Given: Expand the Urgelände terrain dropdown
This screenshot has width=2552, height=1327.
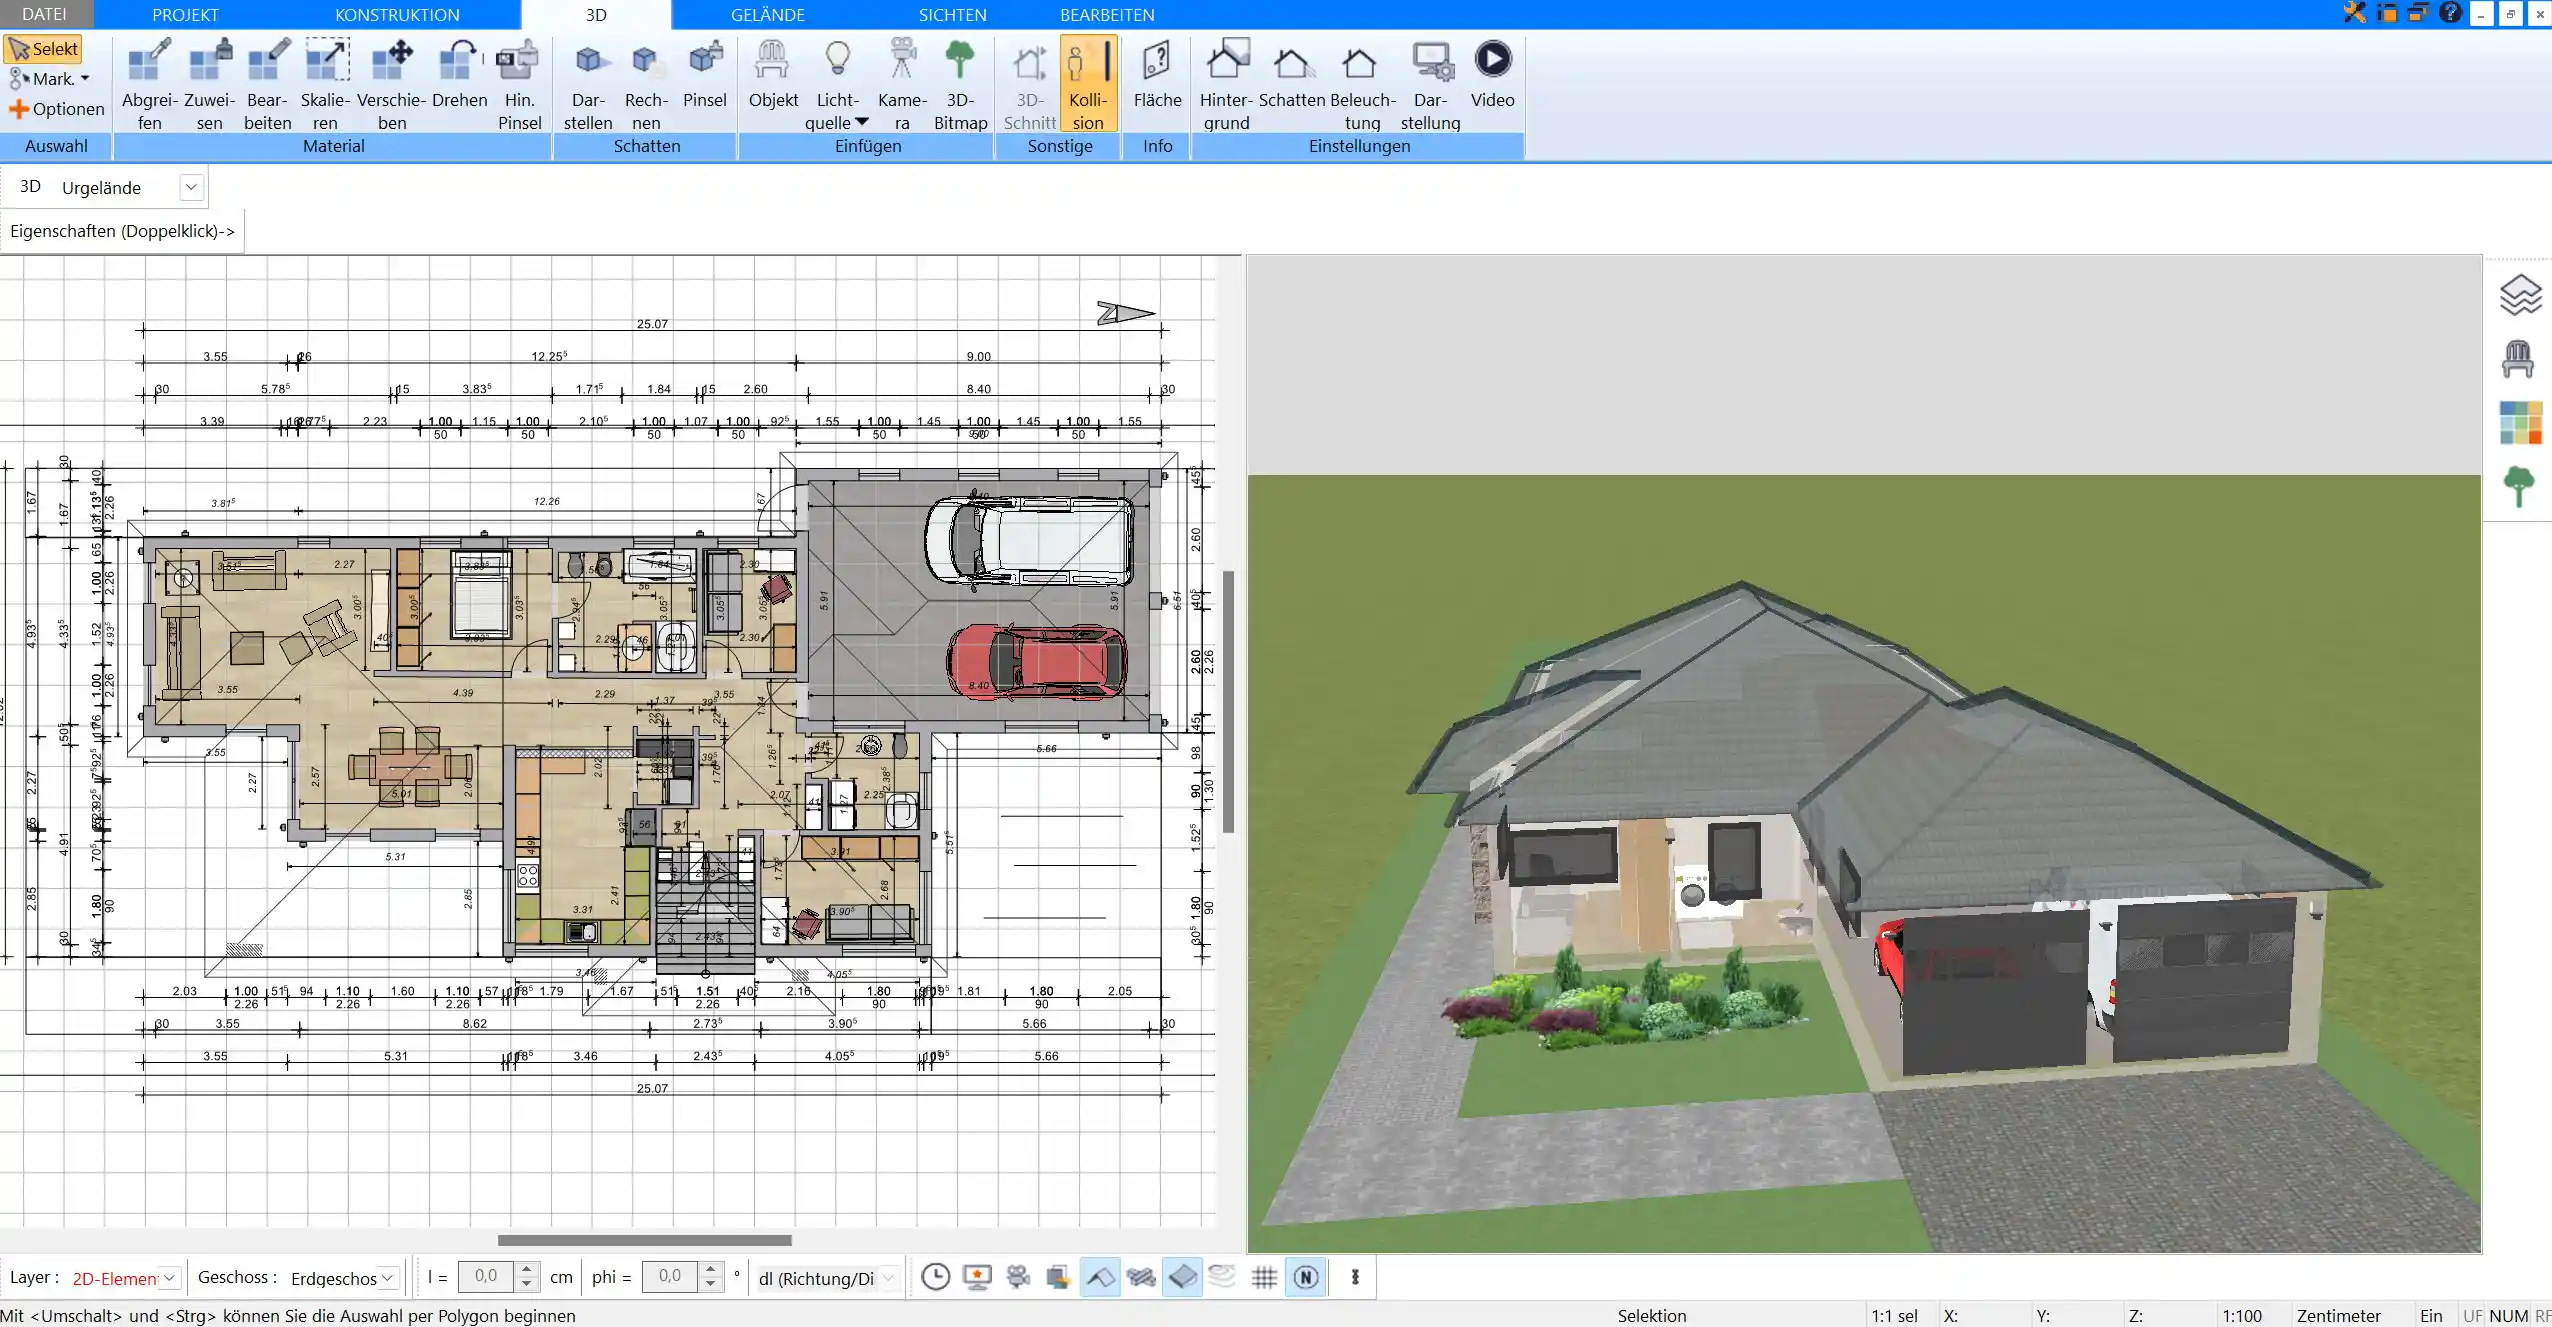Looking at the screenshot, I should (189, 186).
